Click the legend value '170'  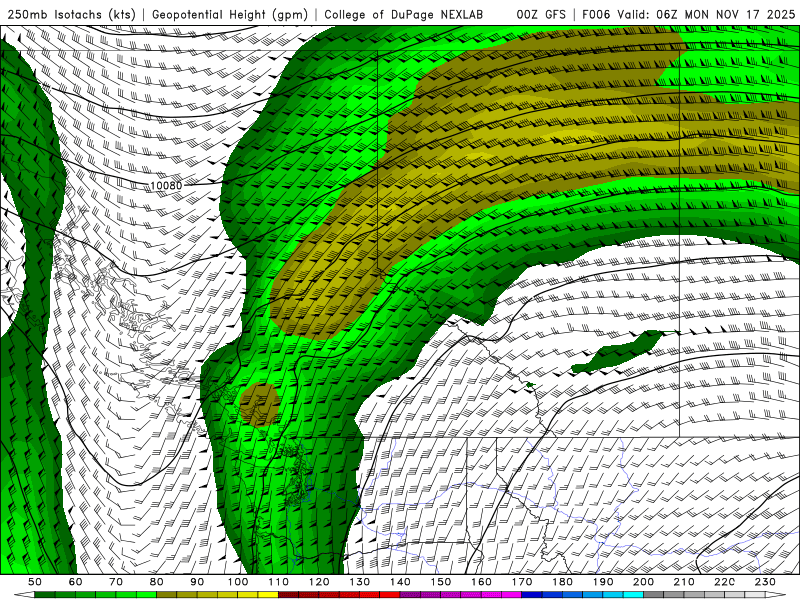(x=522, y=582)
